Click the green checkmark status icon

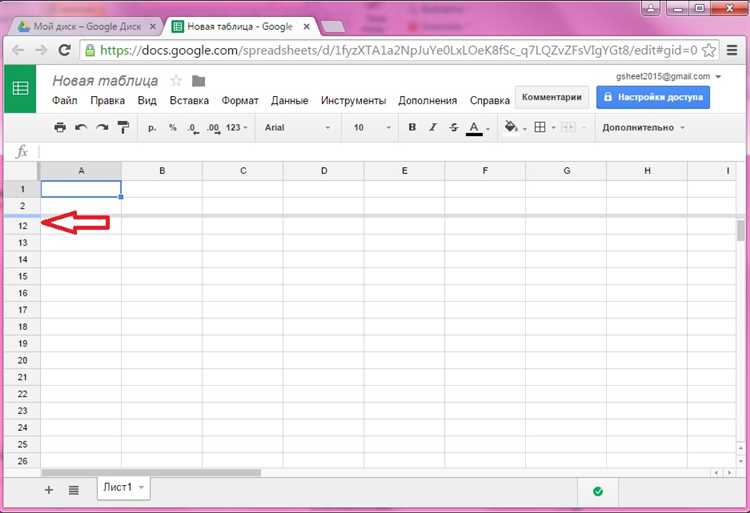pyautogui.click(x=598, y=491)
